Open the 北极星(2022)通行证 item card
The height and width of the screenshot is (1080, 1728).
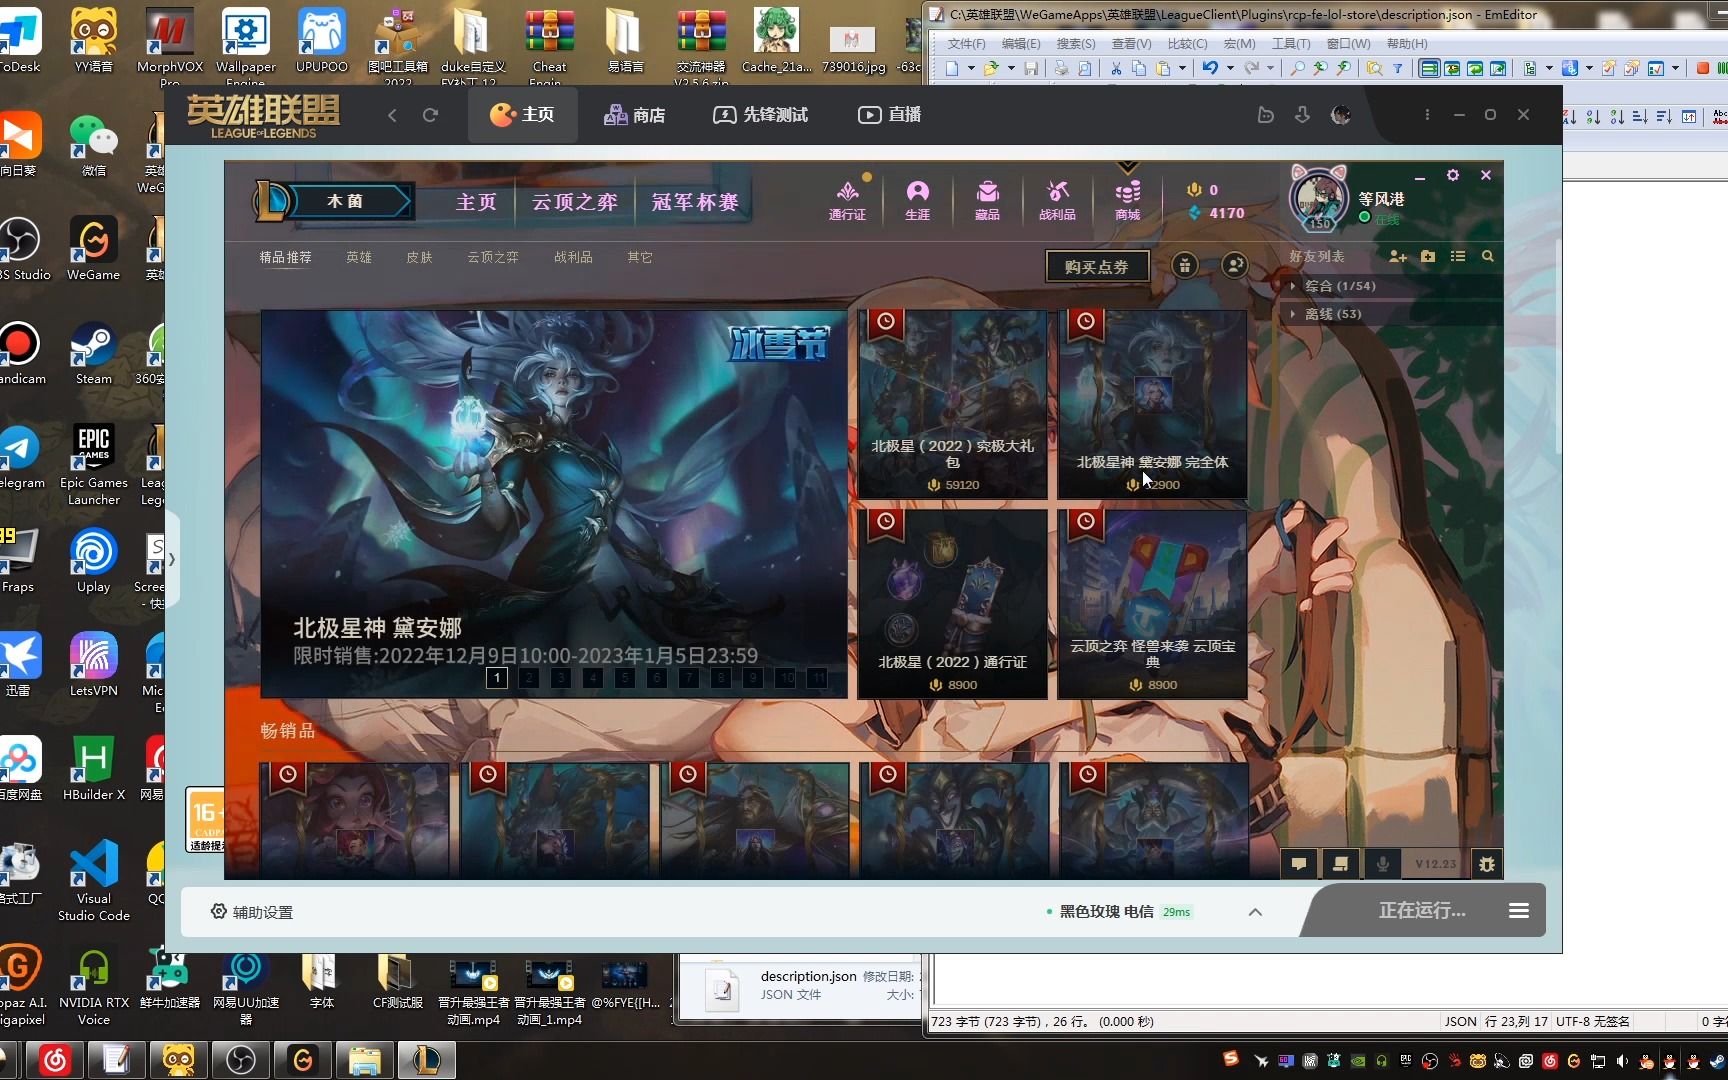pyautogui.click(x=953, y=604)
